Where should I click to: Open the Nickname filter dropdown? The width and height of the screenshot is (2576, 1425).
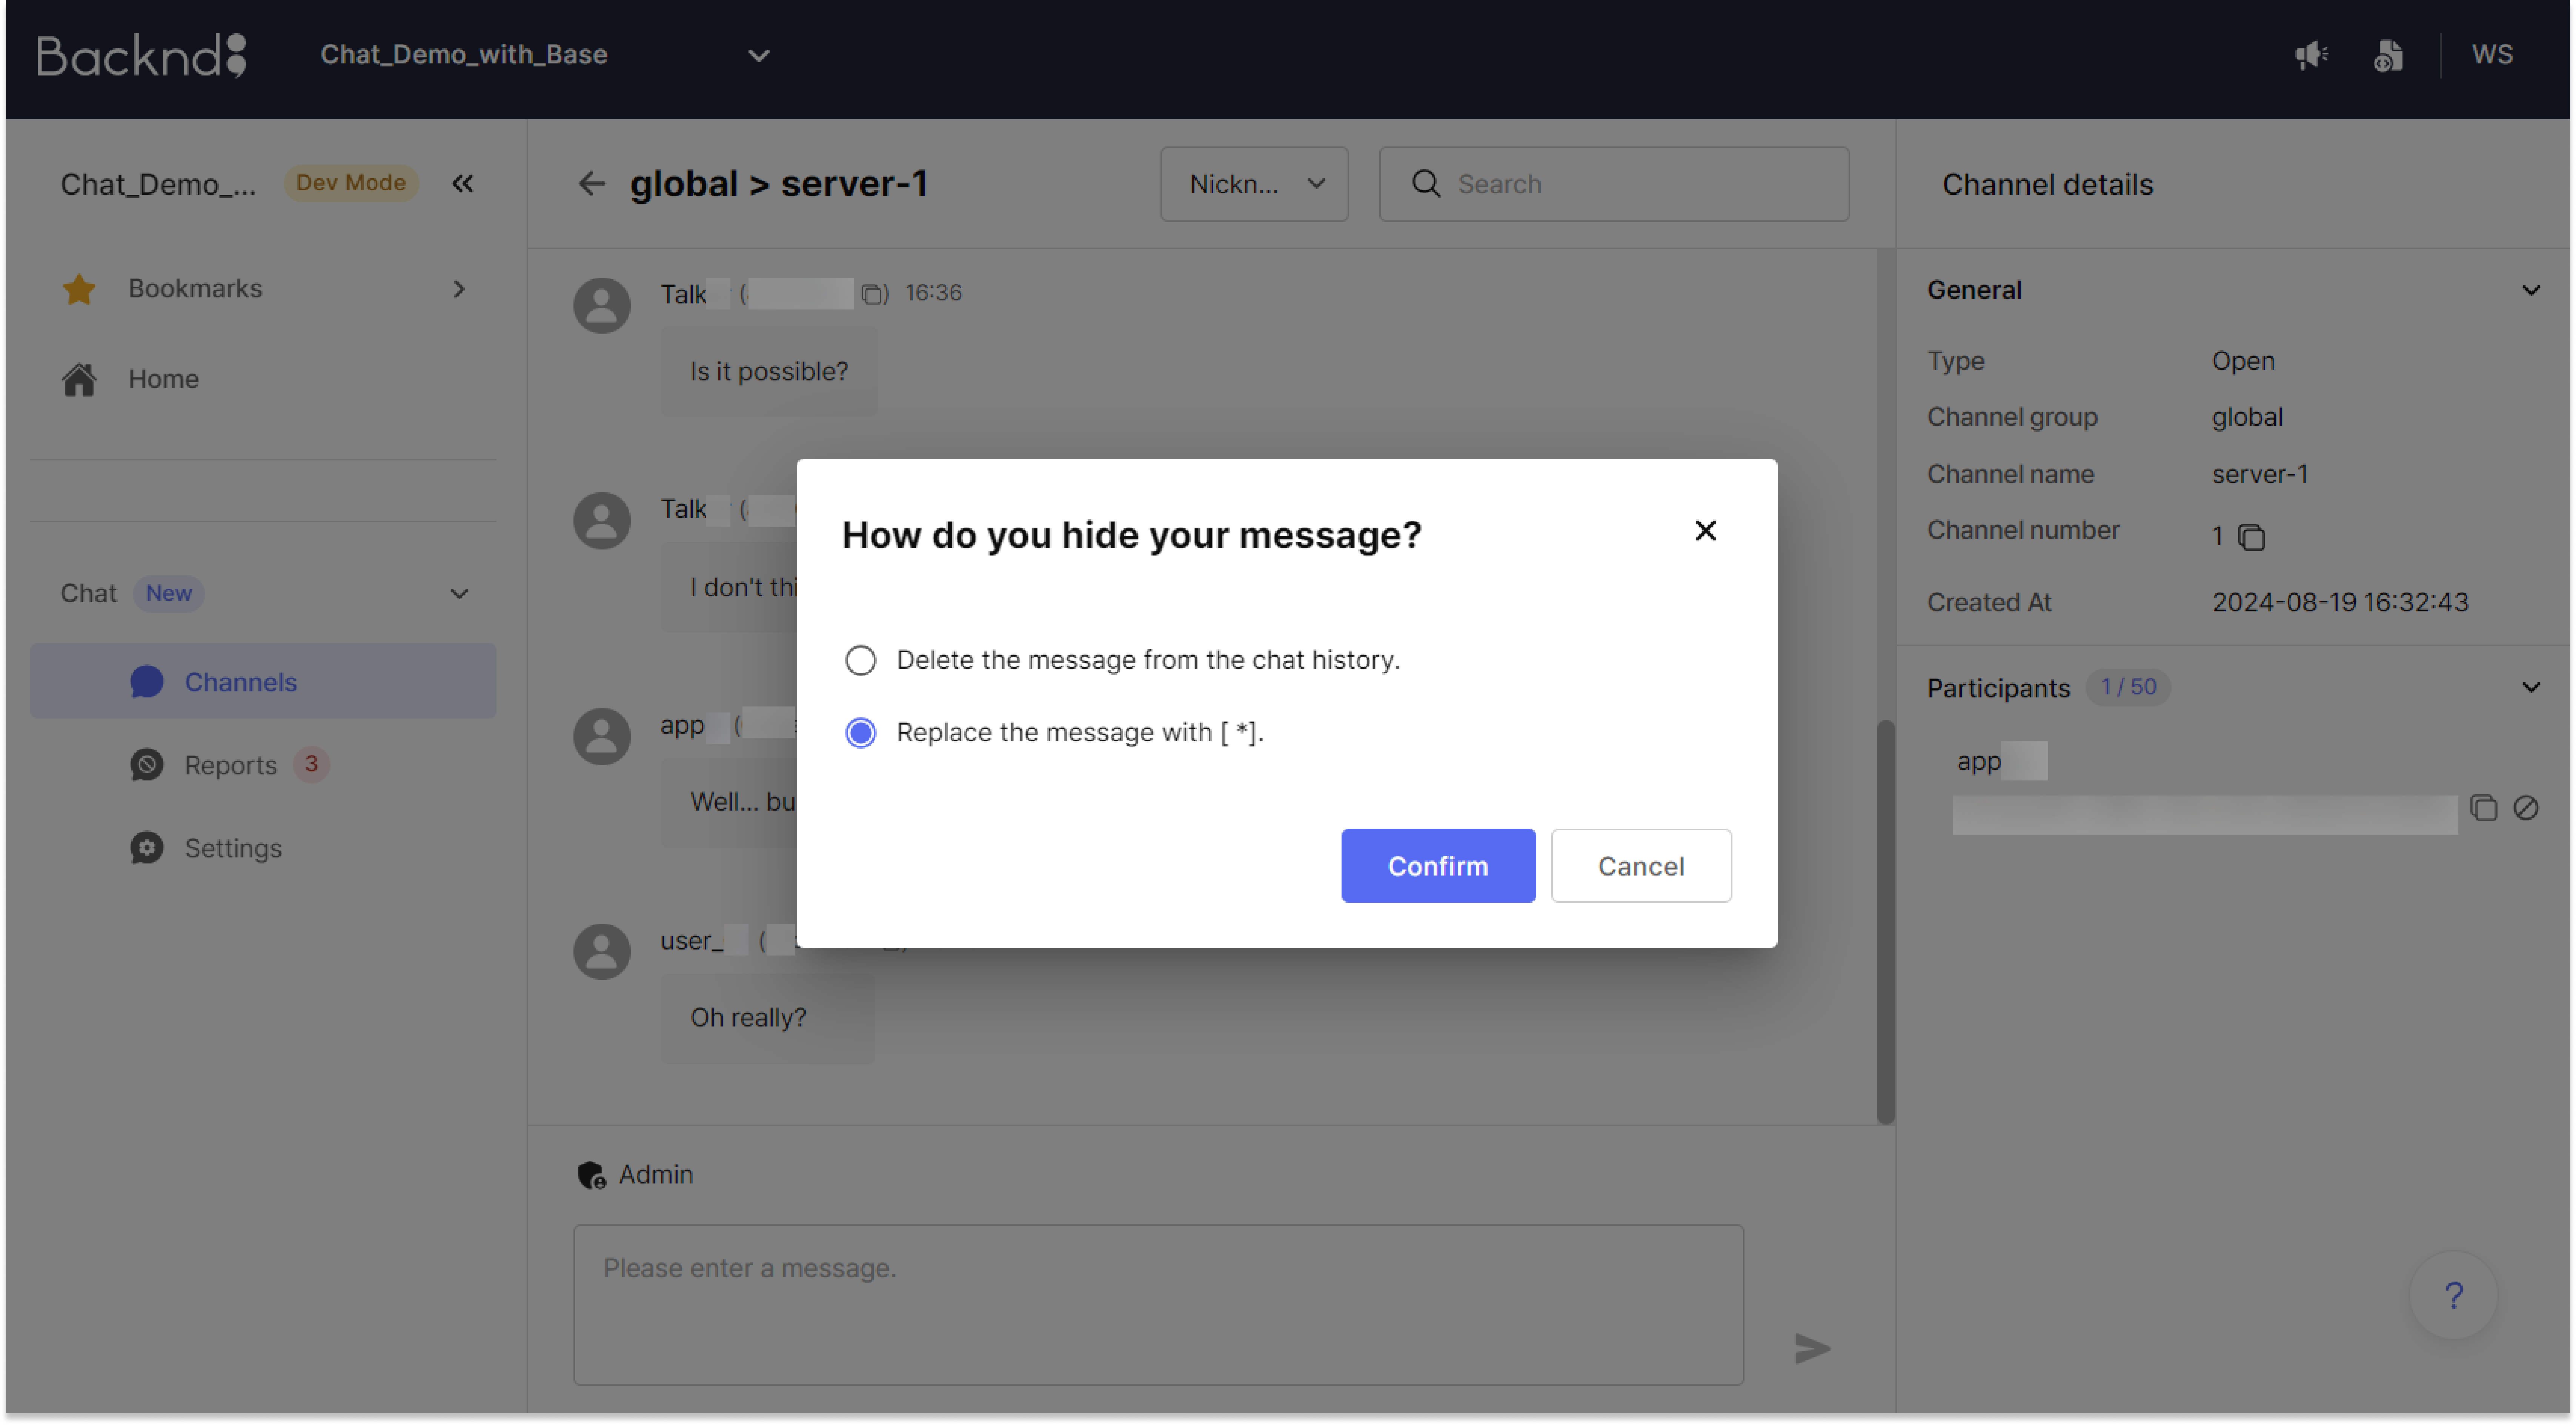click(1254, 184)
